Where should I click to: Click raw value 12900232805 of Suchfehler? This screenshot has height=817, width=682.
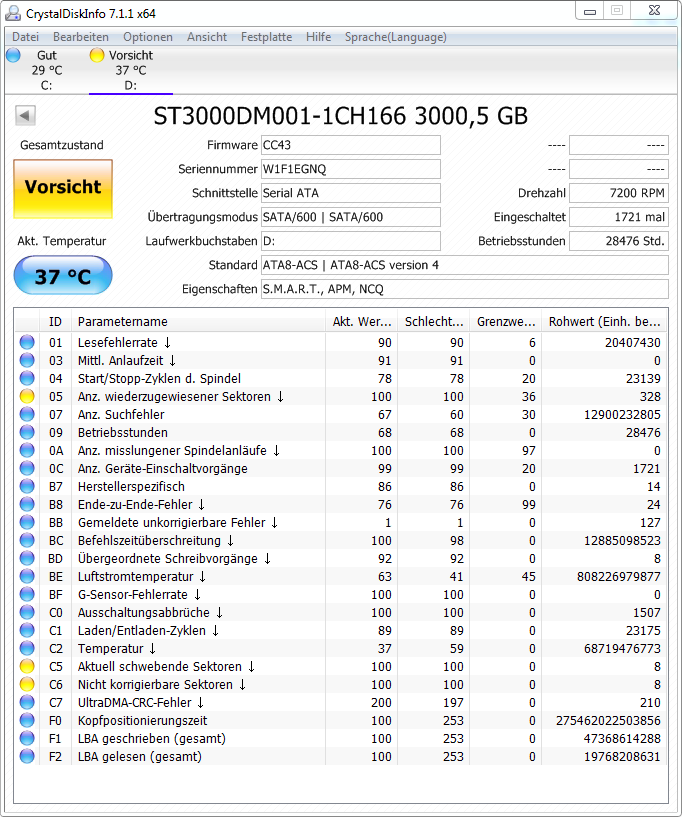622,414
